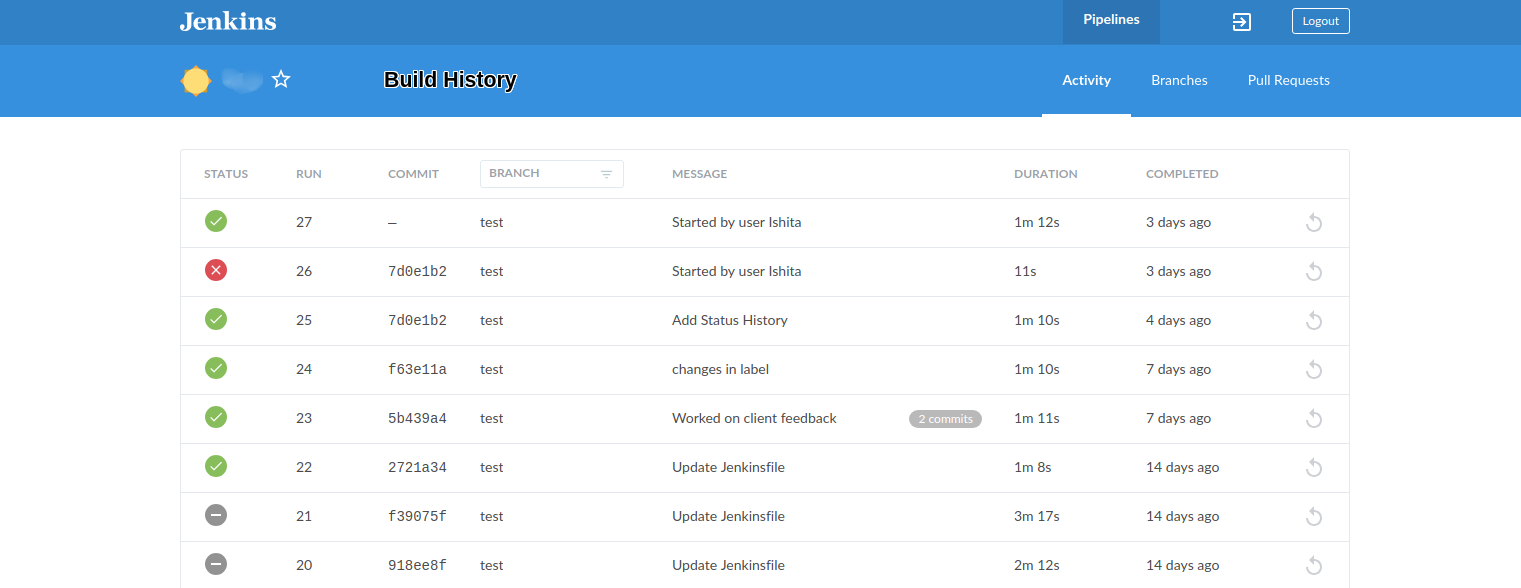
Task: Rerun build 21 with the replay icon
Action: (1314, 516)
